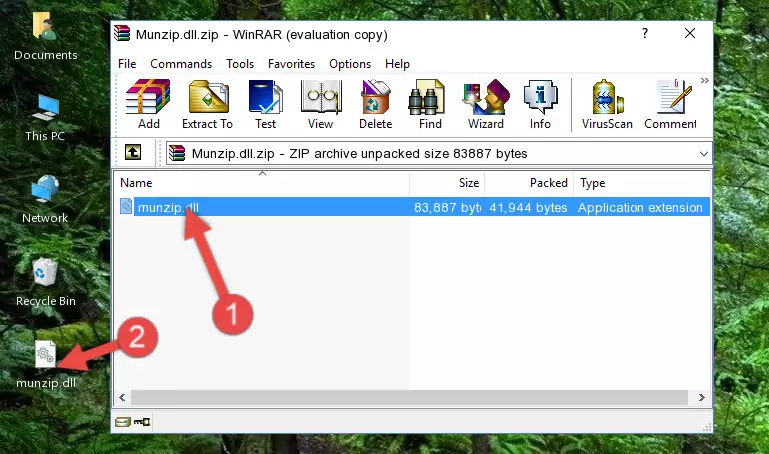The width and height of the screenshot is (769, 454).
Task: Run VirusScan on the archive
Action: 607,104
